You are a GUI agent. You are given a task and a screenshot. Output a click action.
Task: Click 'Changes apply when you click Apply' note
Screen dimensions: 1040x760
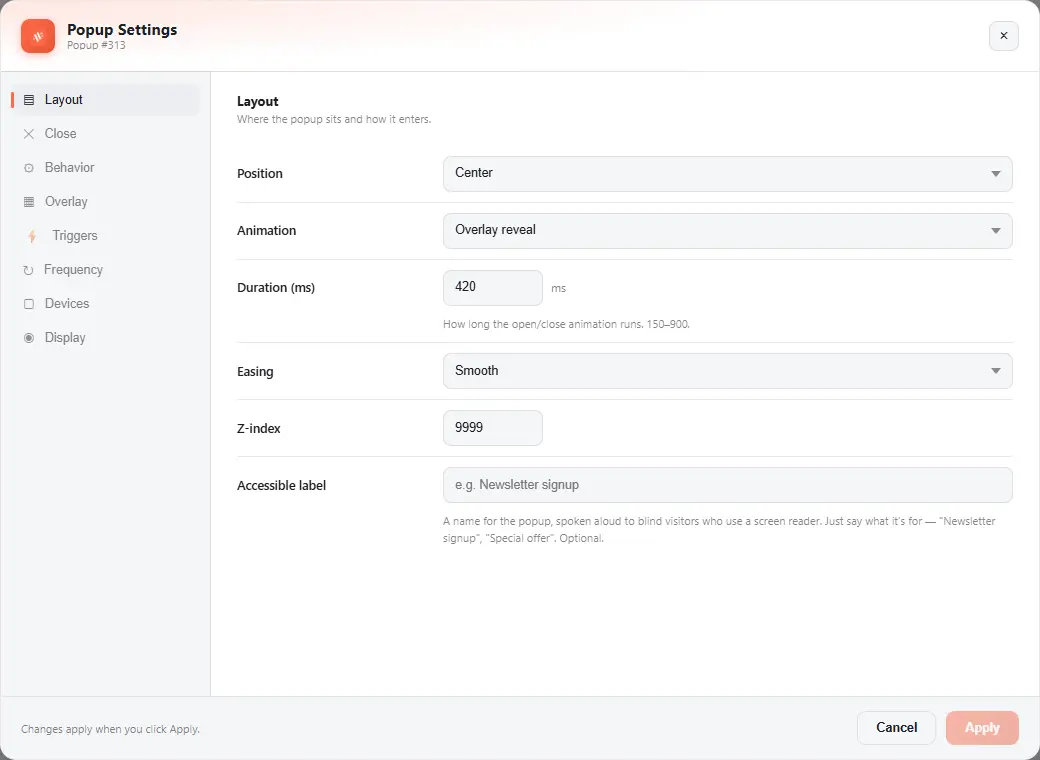(x=110, y=729)
